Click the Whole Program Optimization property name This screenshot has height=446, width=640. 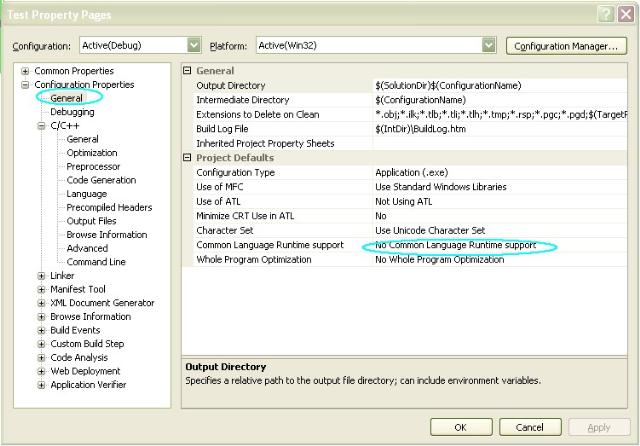click(253, 260)
